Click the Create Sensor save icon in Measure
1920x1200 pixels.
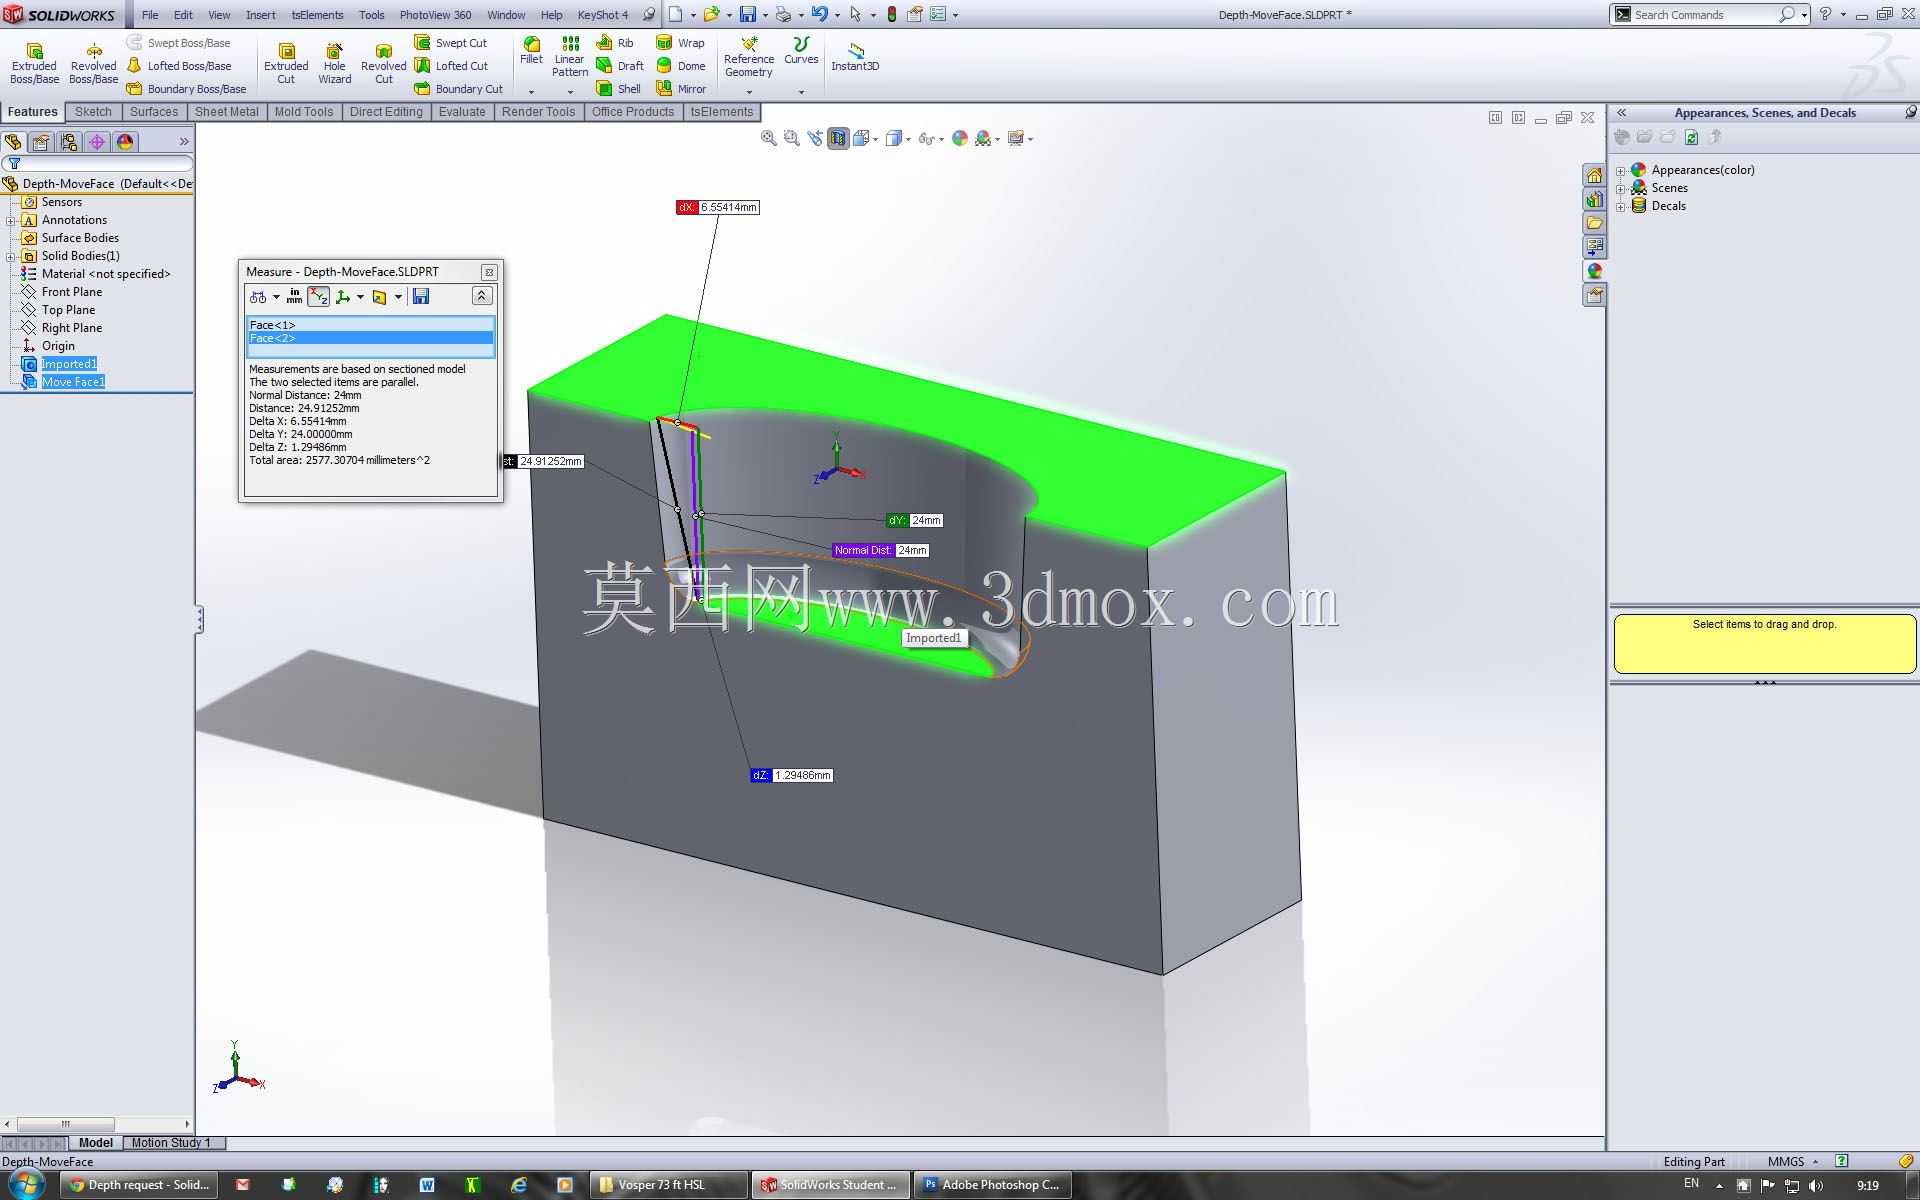tap(421, 296)
